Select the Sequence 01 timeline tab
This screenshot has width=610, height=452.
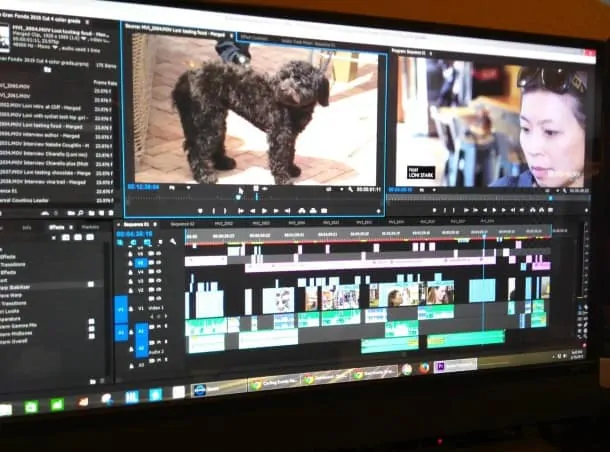tap(136, 224)
